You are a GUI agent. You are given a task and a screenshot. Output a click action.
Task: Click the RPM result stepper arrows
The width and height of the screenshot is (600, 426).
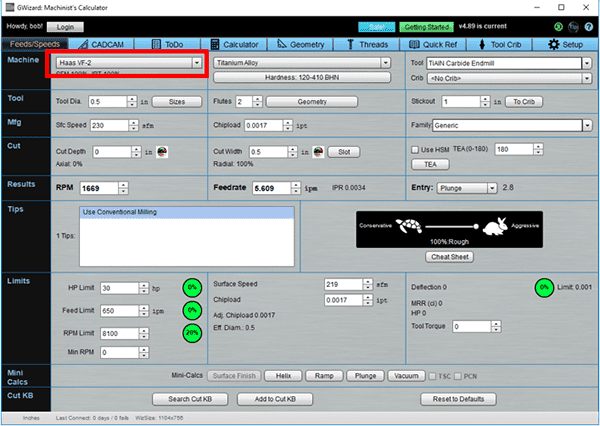click(123, 188)
